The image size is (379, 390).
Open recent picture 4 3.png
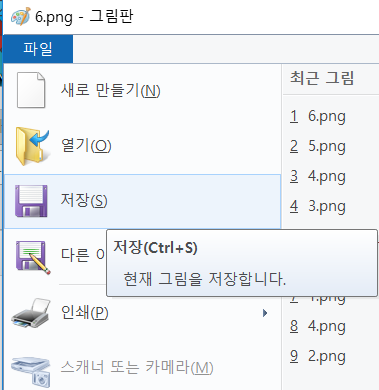[x=331, y=206]
